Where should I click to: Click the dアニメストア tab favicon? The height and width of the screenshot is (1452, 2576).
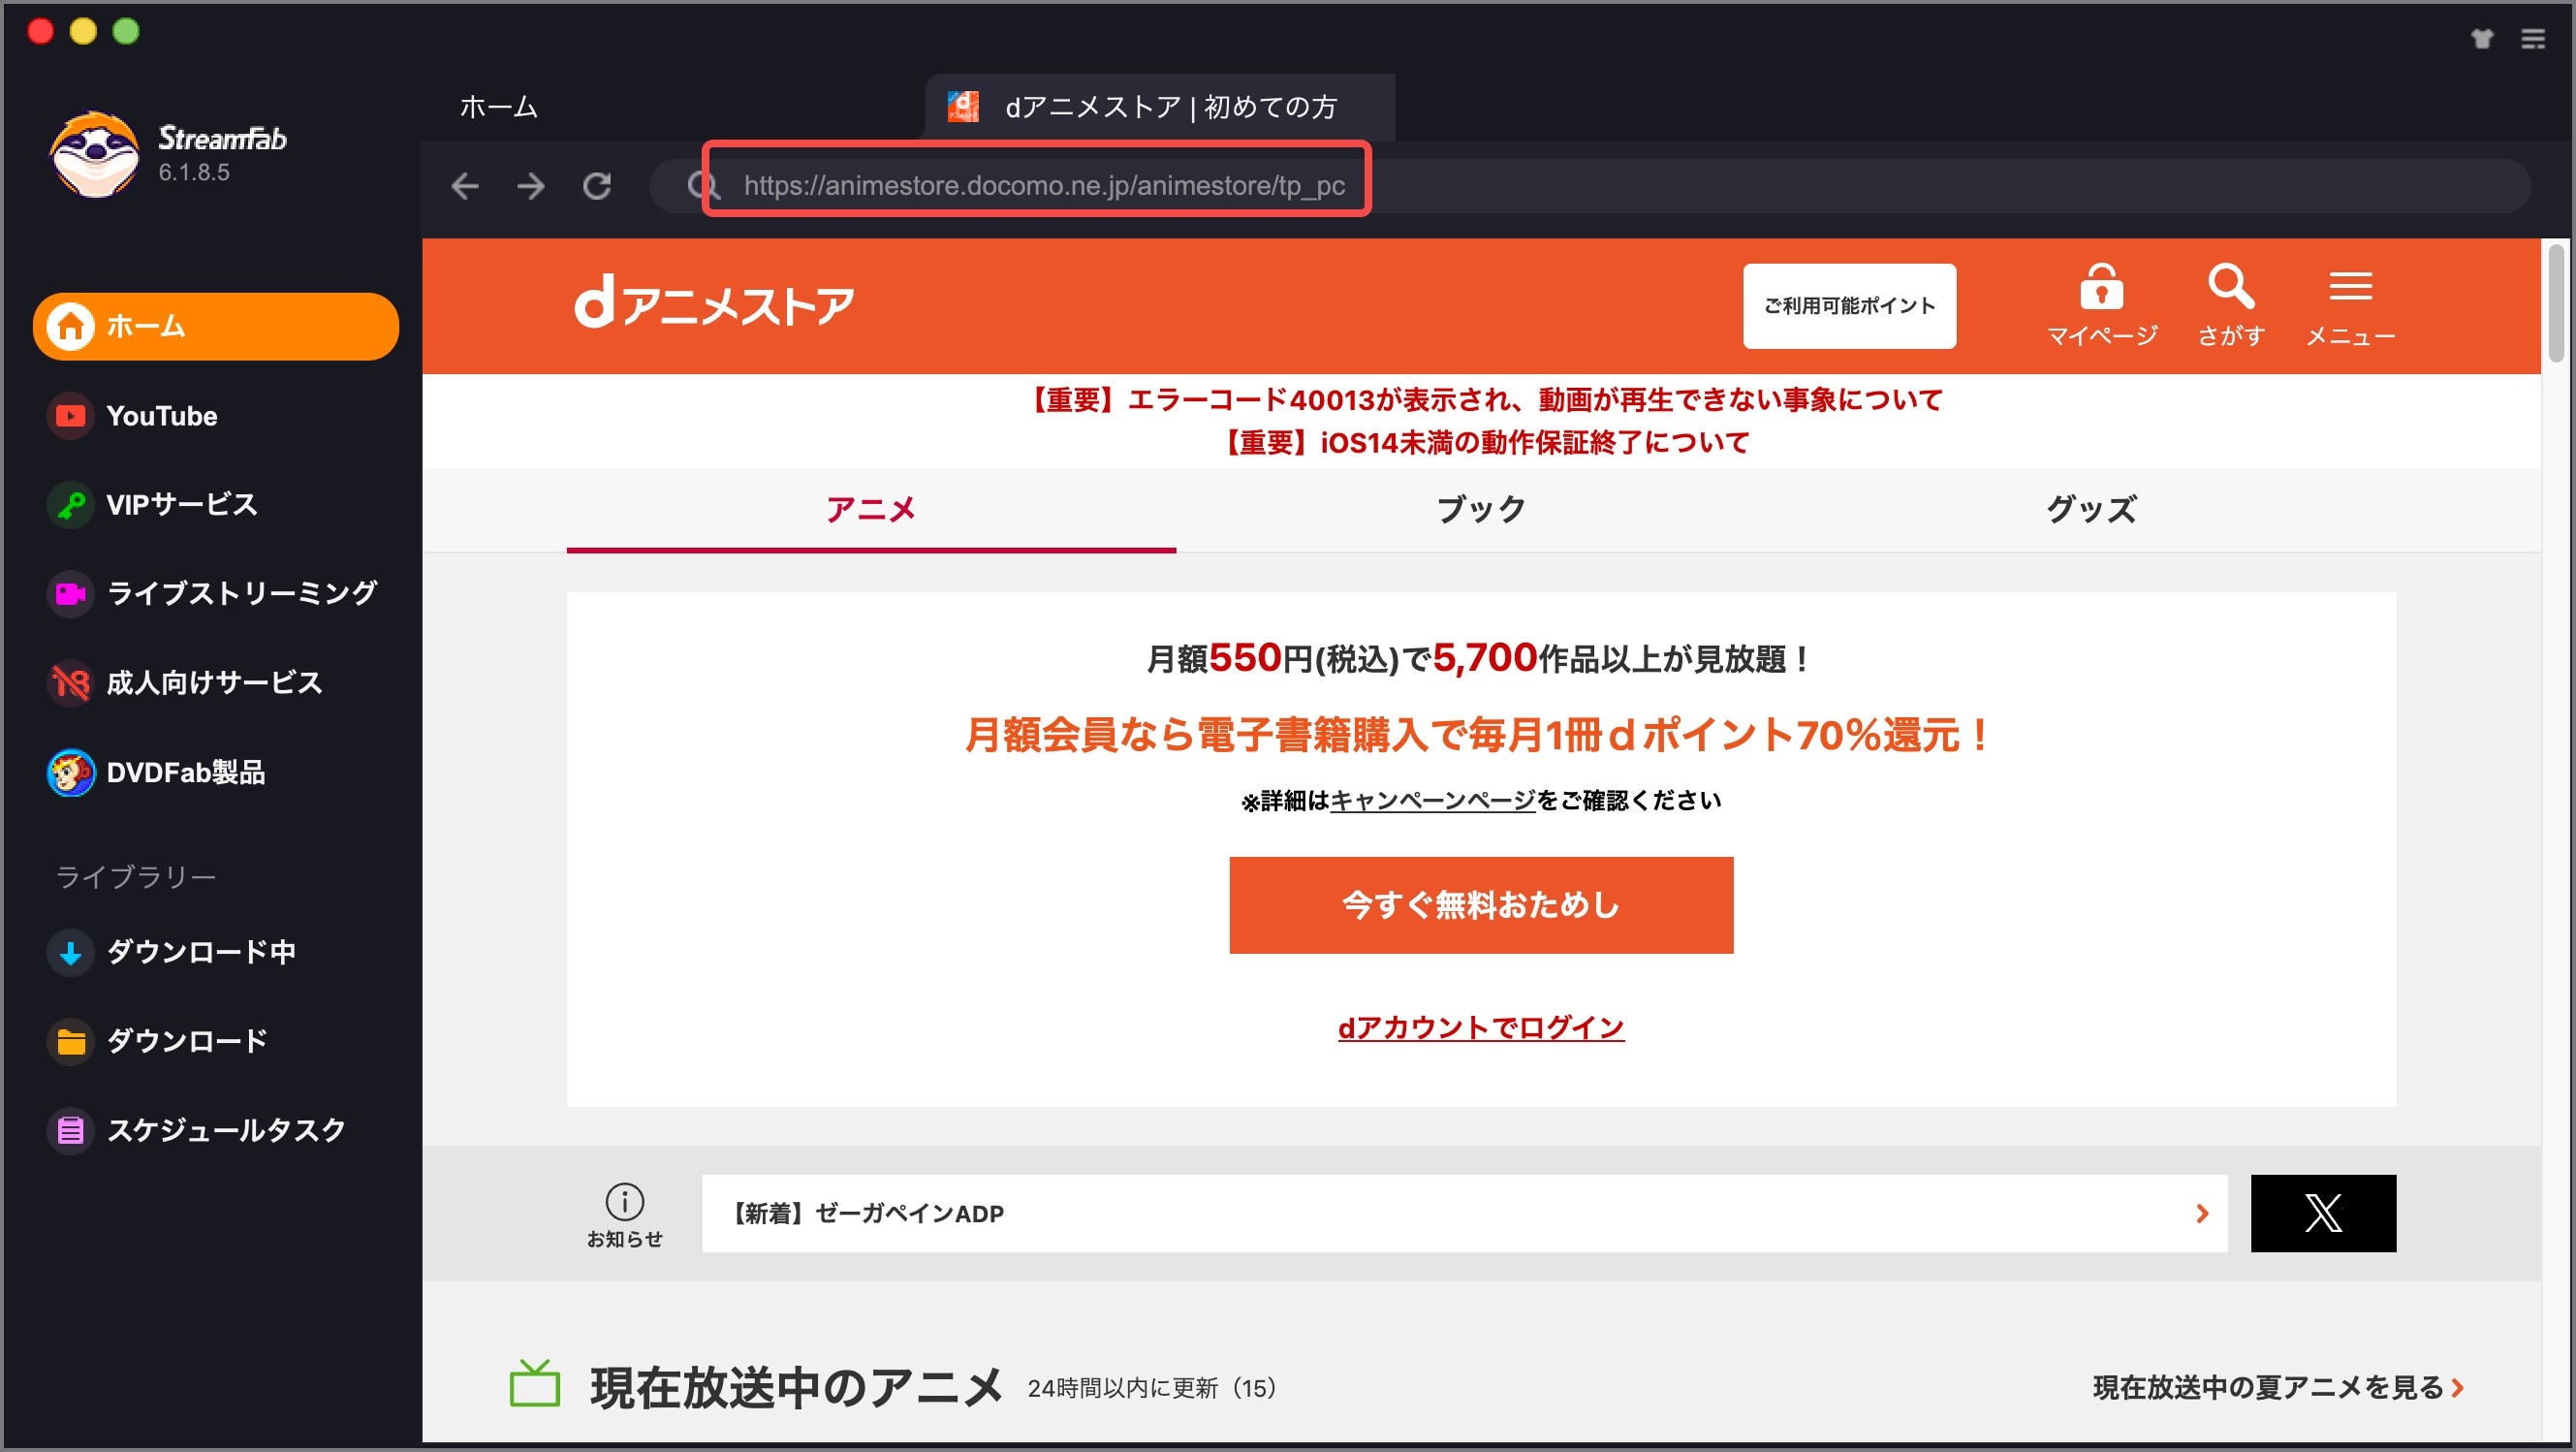click(x=963, y=107)
